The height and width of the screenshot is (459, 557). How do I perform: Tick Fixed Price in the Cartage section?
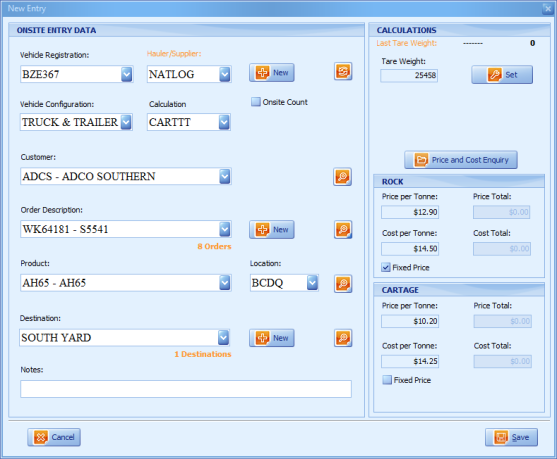point(387,380)
